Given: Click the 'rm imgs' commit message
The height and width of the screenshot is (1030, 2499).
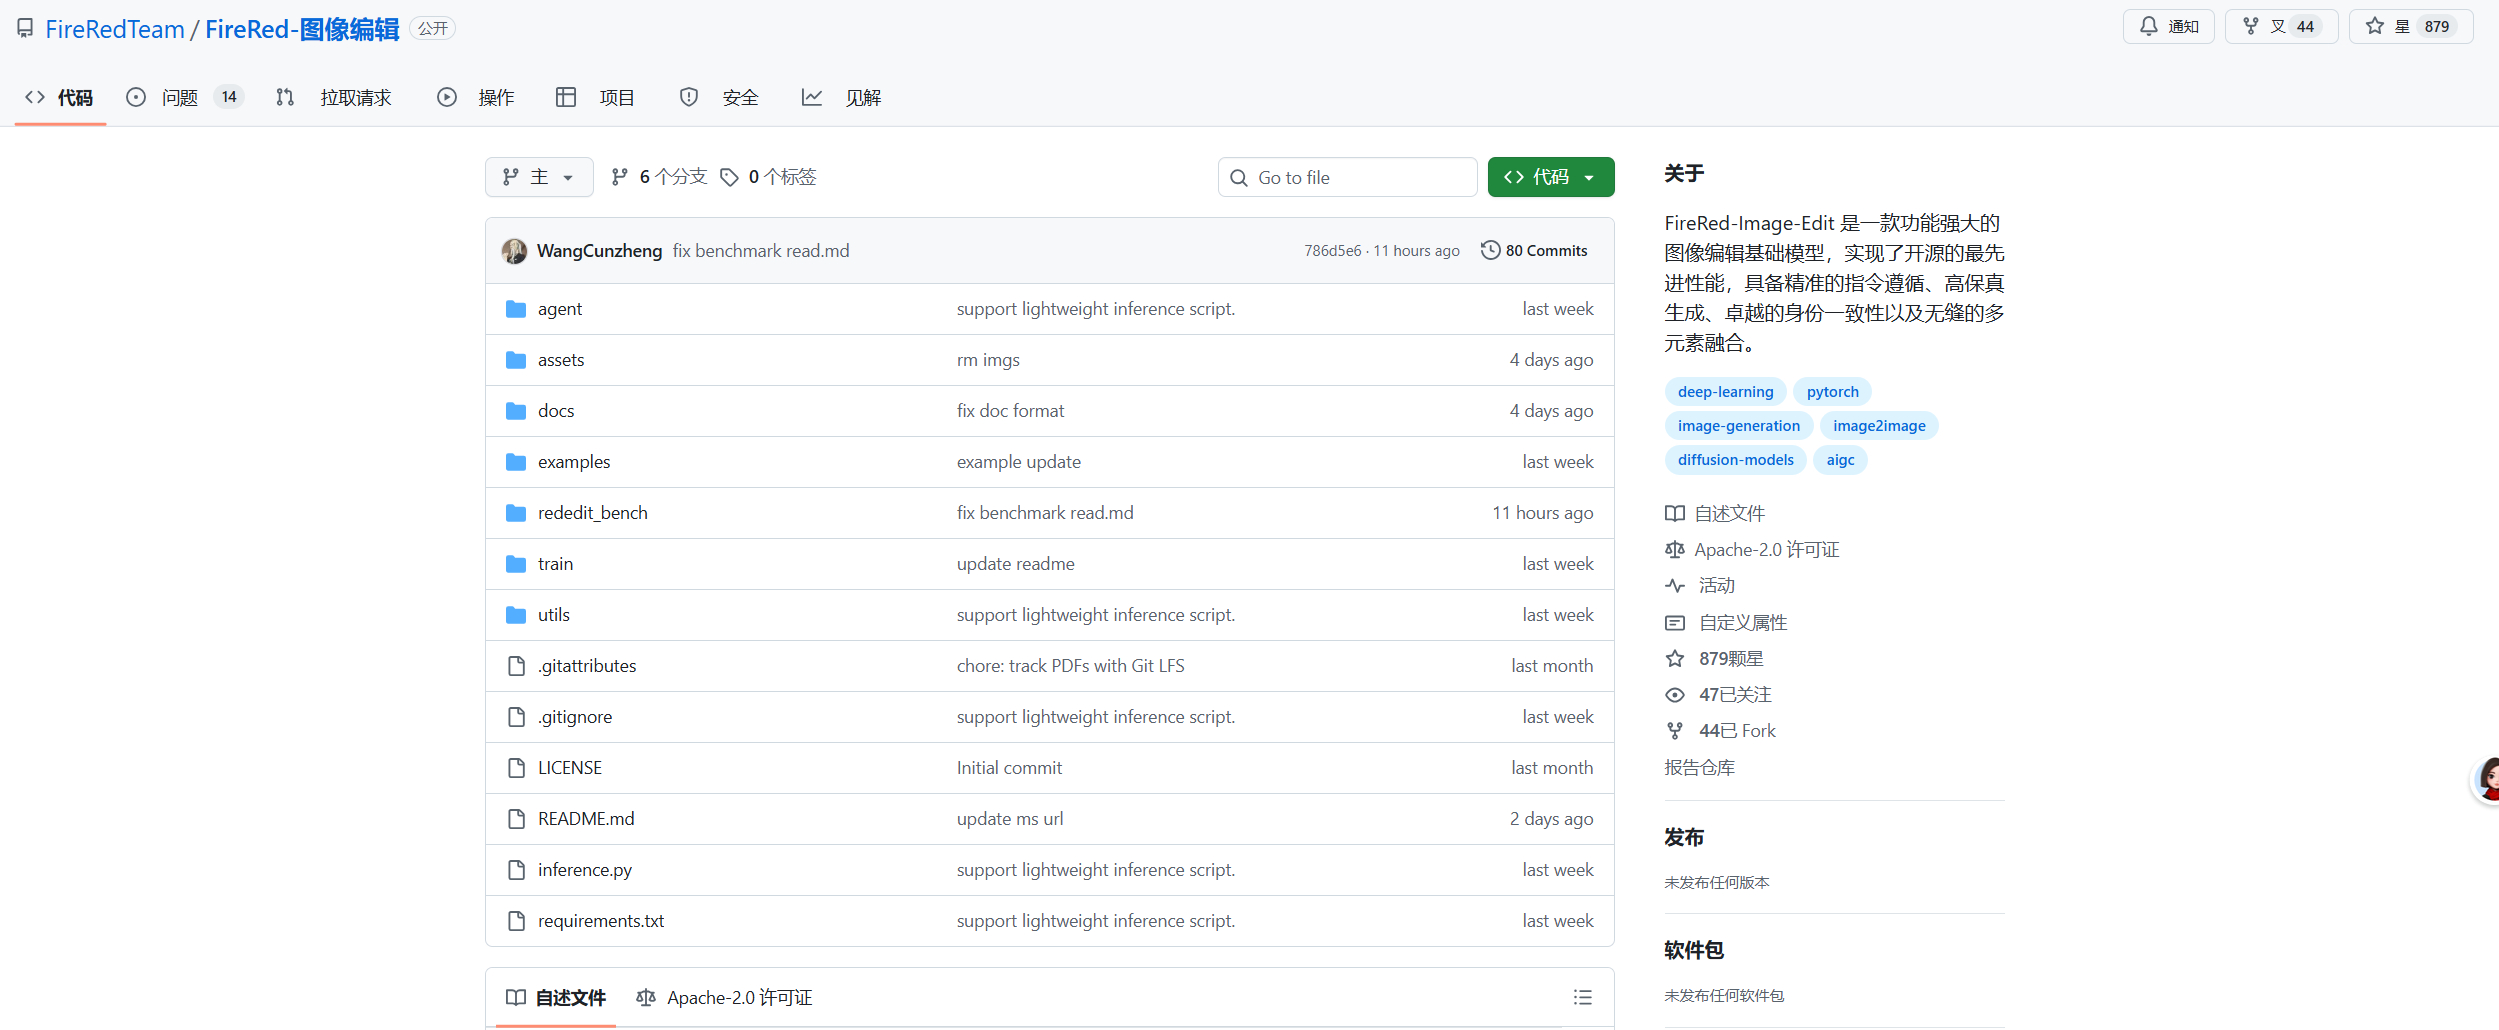Looking at the screenshot, I should (x=988, y=360).
